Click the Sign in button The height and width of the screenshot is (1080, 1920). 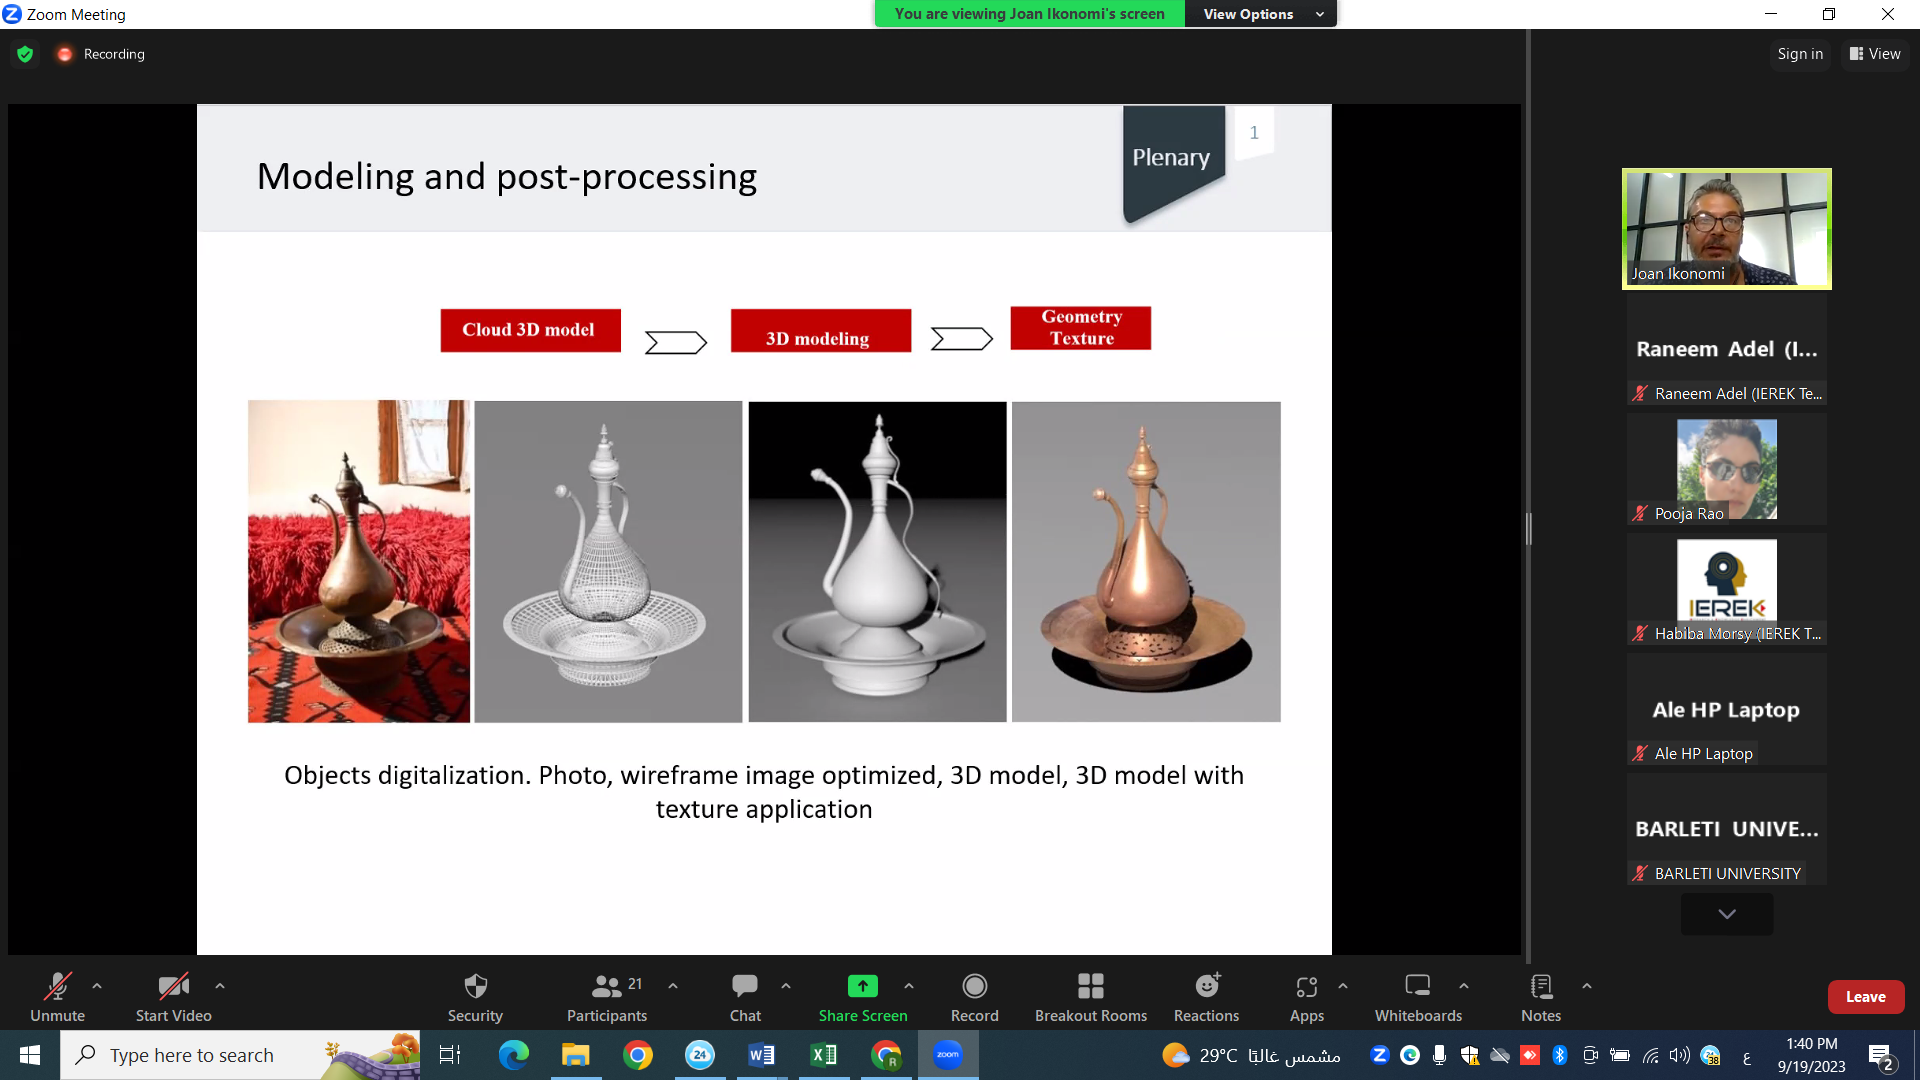click(x=1799, y=54)
